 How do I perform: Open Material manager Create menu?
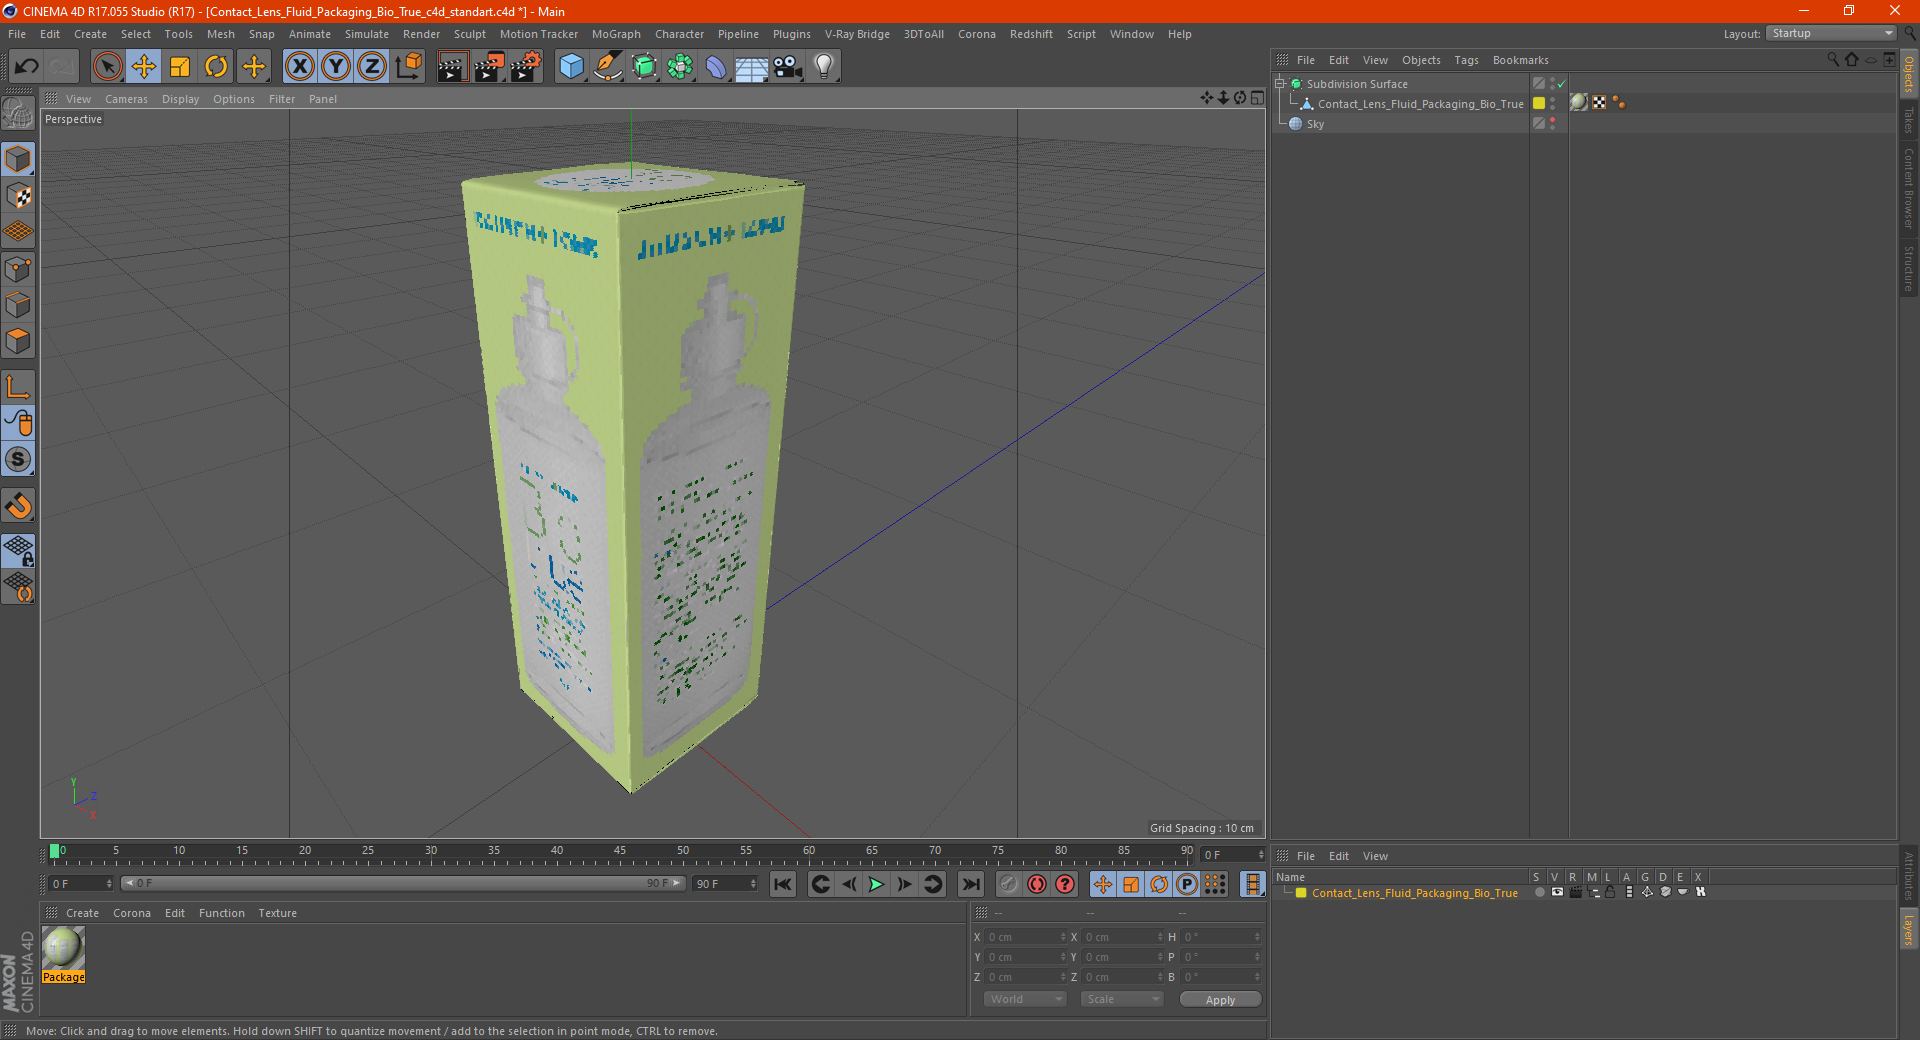82,913
